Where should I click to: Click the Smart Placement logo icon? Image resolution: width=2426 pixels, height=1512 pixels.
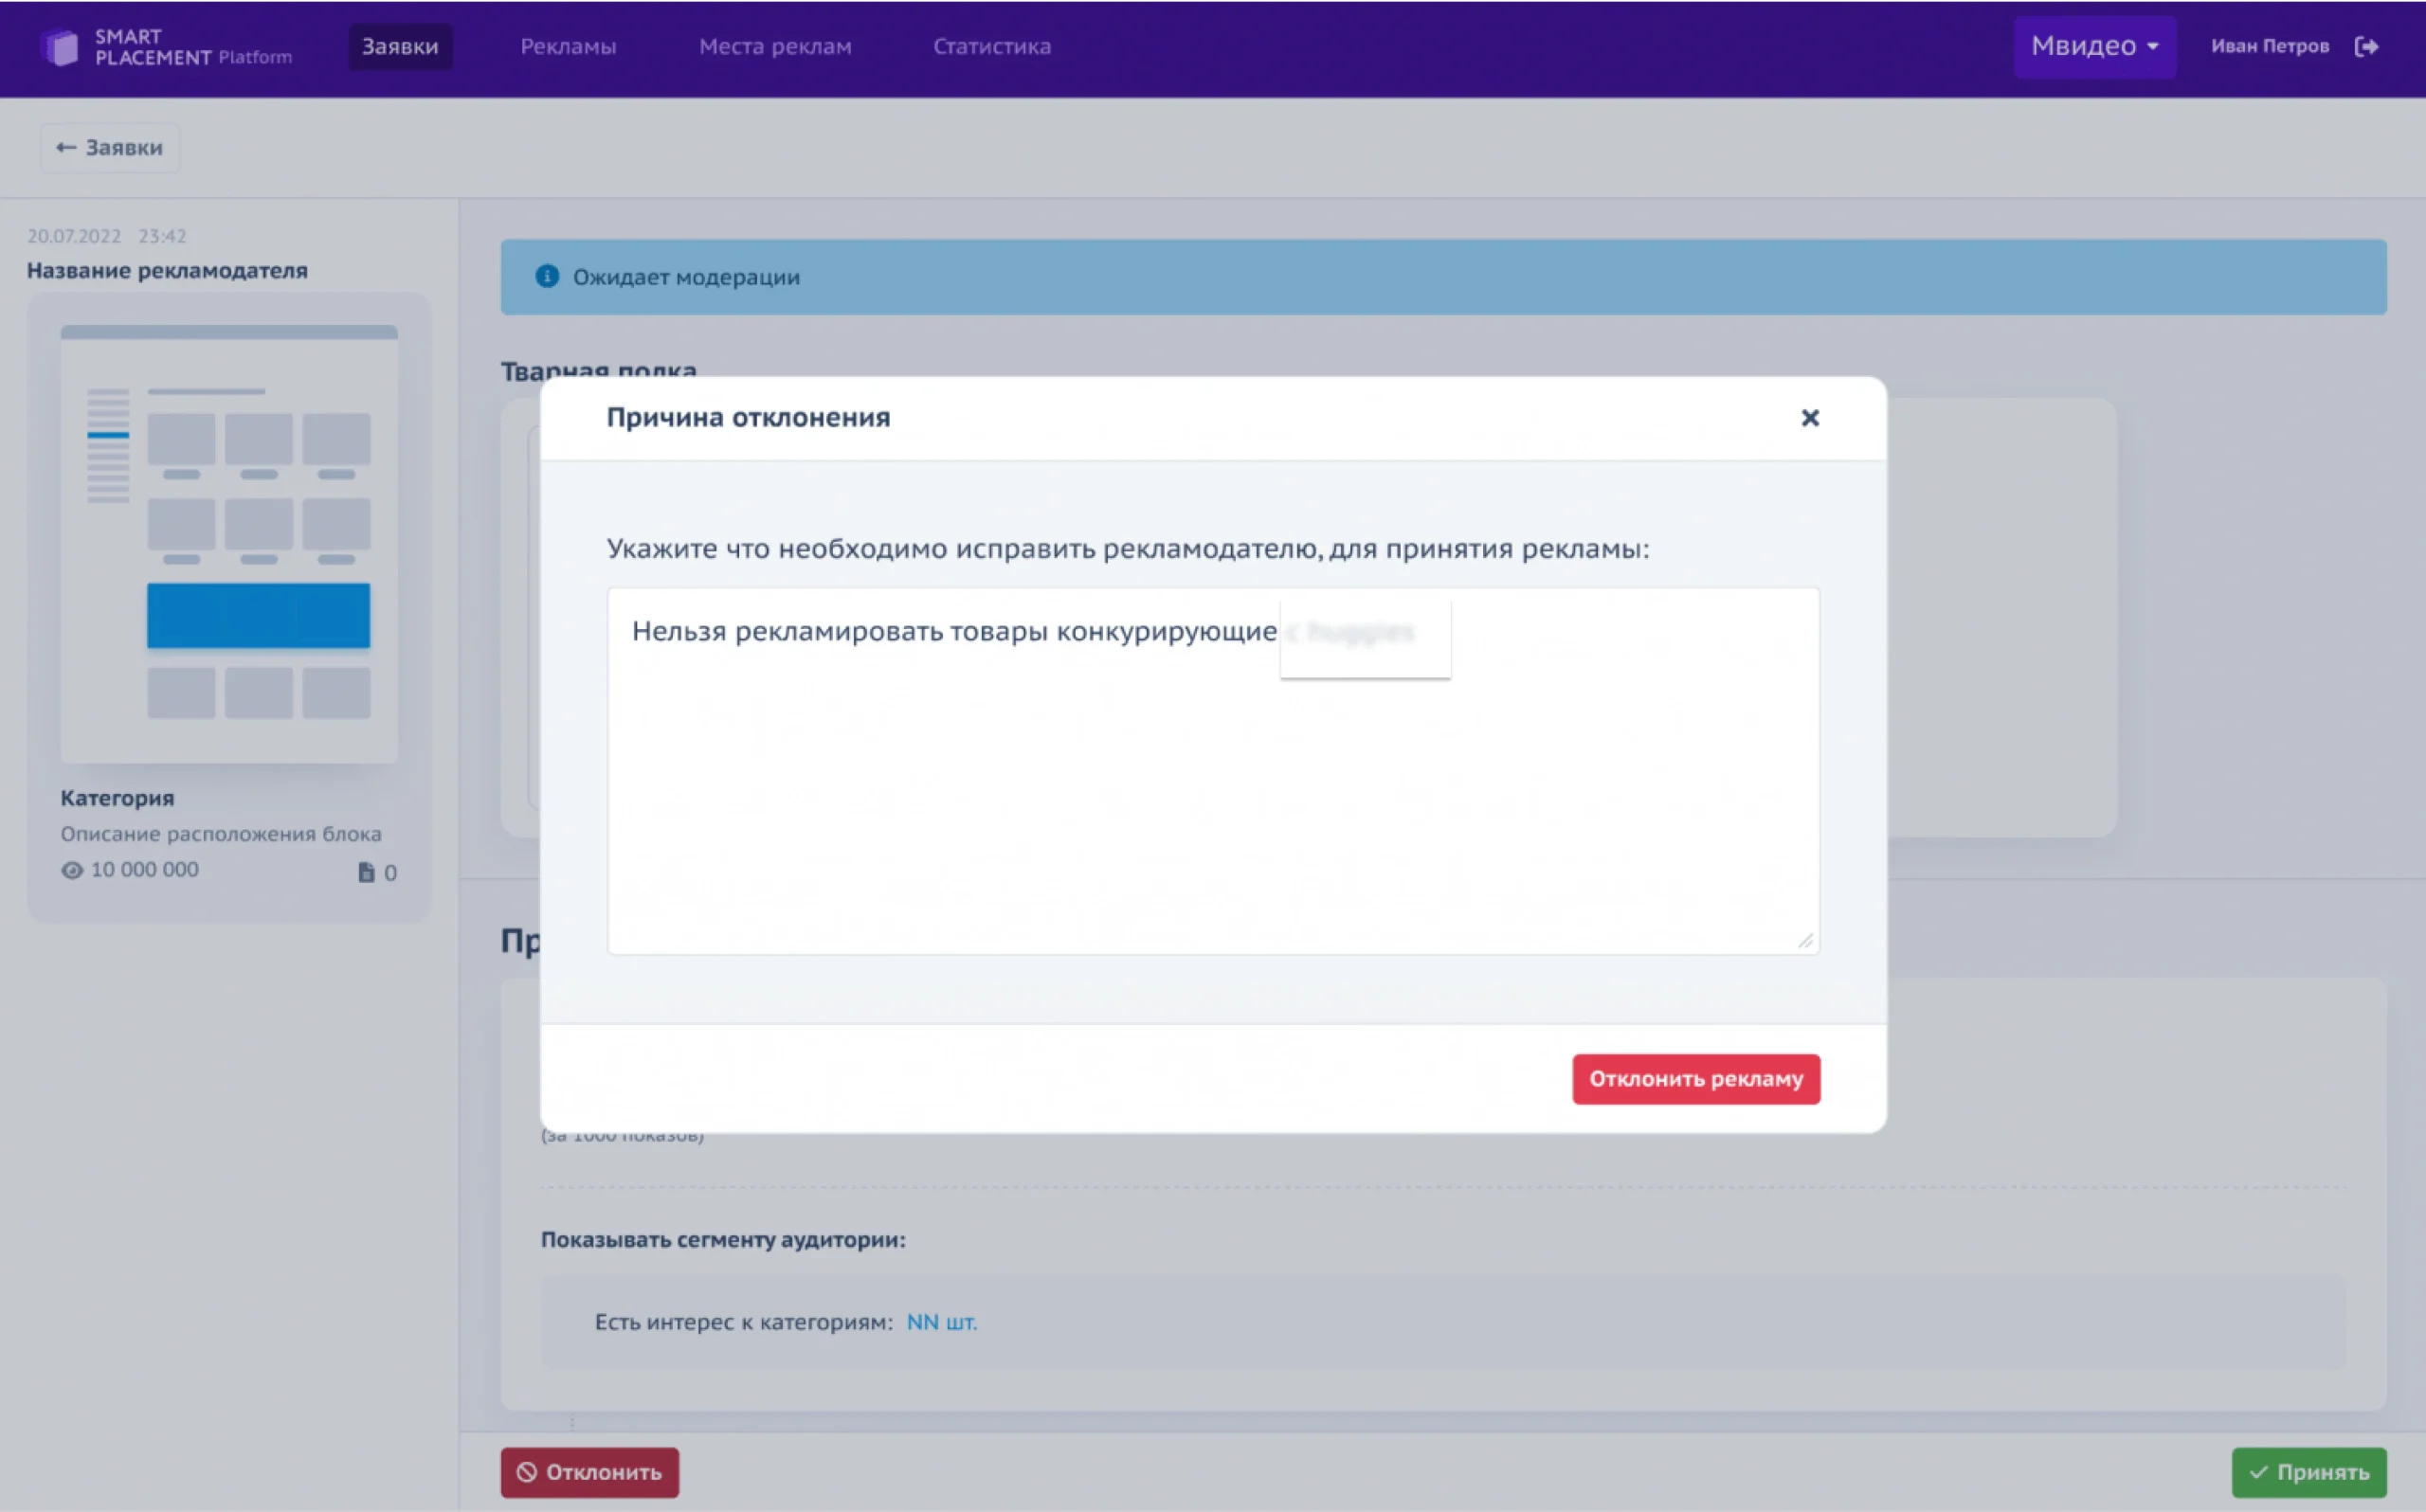coord(60,47)
